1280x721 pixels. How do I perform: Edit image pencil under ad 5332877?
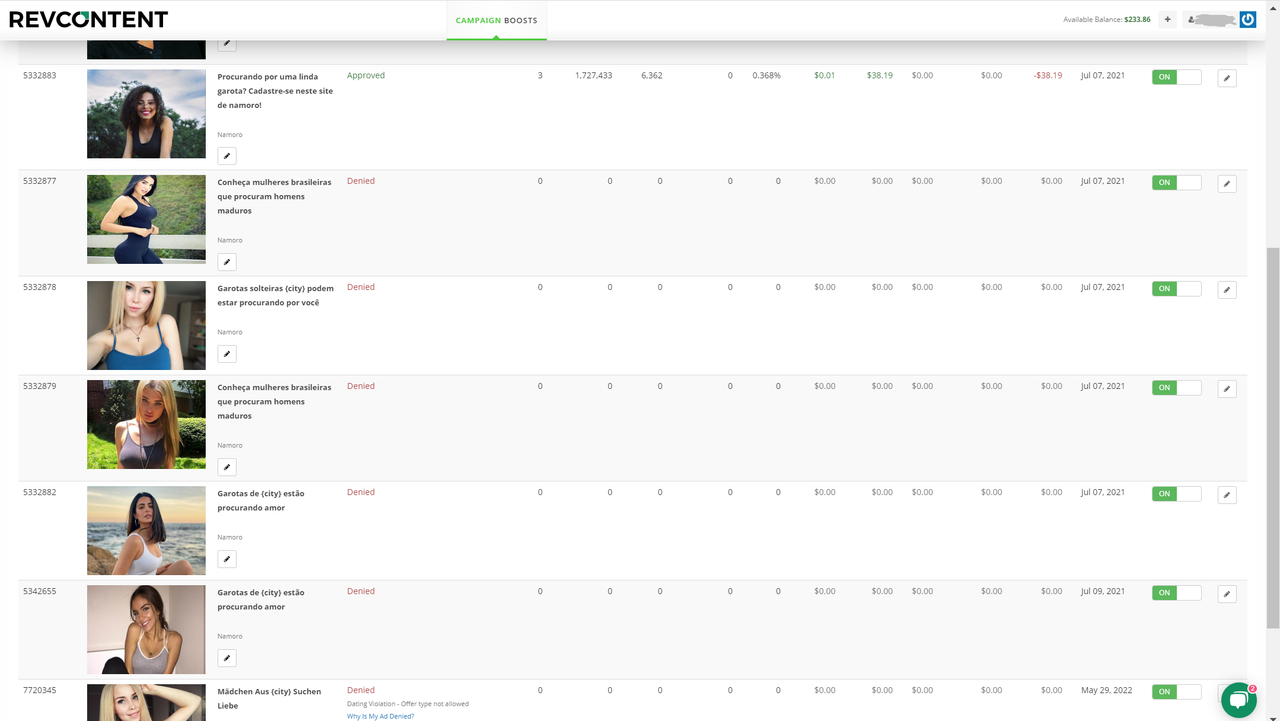tap(227, 262)
